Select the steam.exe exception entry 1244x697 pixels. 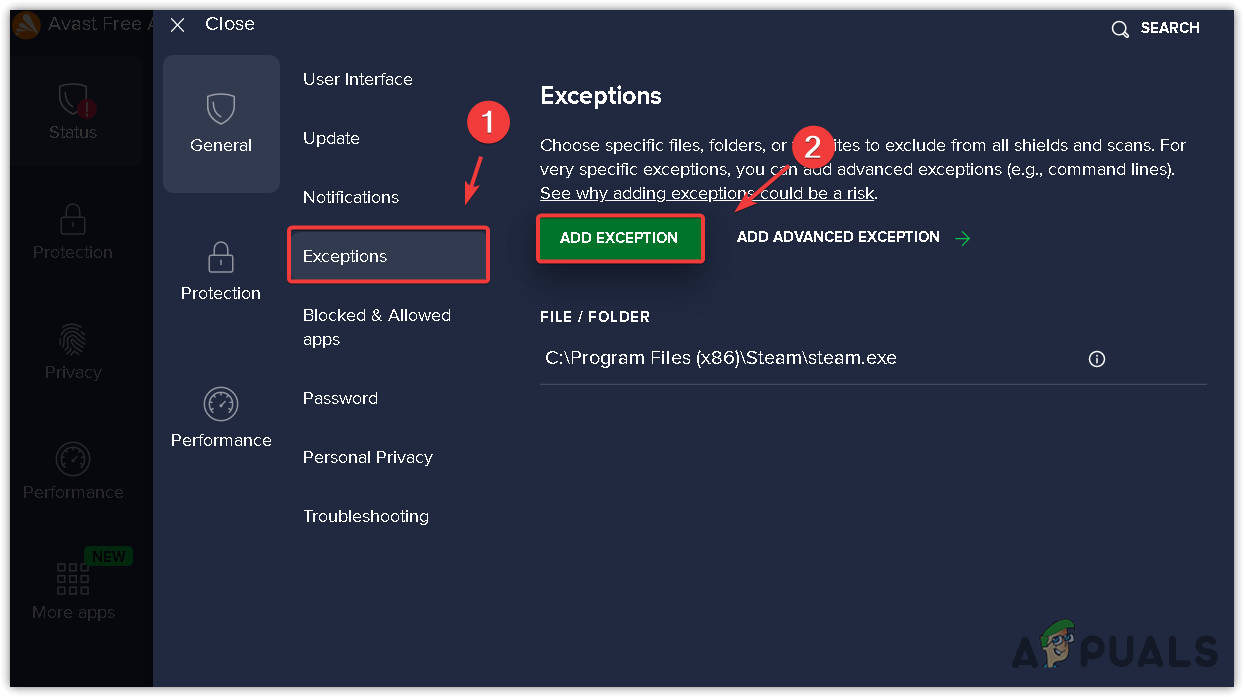tap(721, 358)
